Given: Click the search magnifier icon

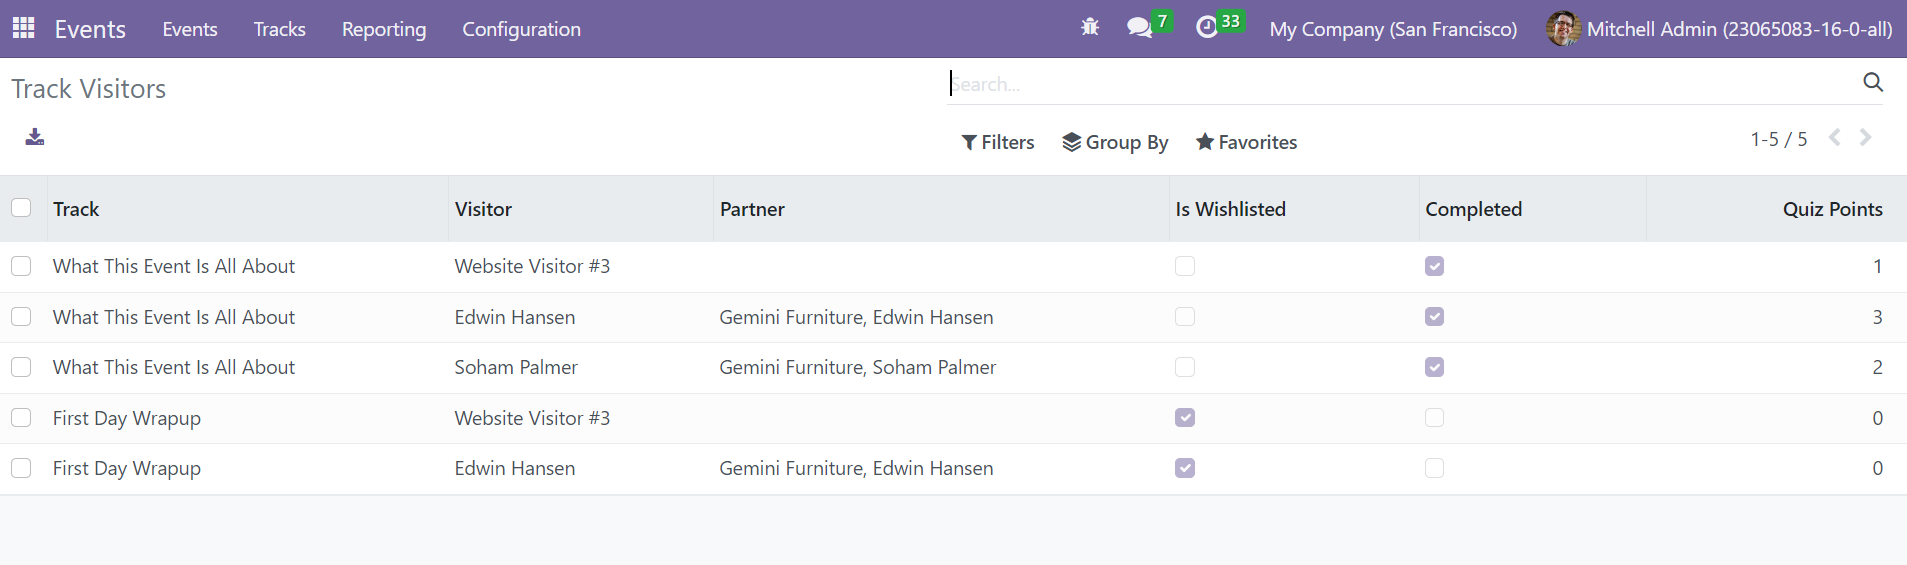Looking at the screenshot, I should 1873,83.
